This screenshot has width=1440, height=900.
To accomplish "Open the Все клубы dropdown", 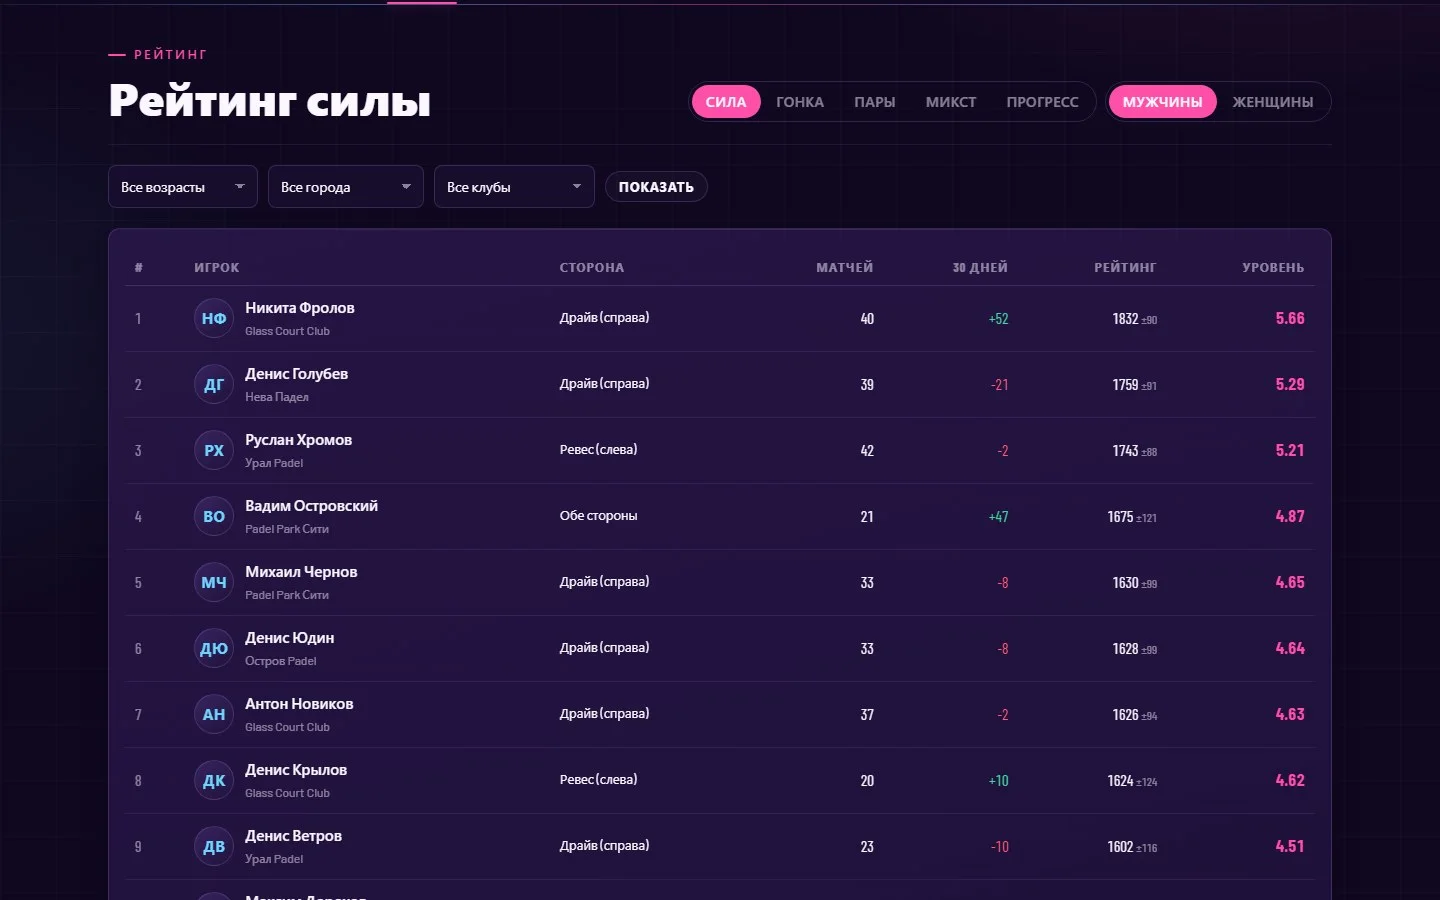I will [514, 187].
